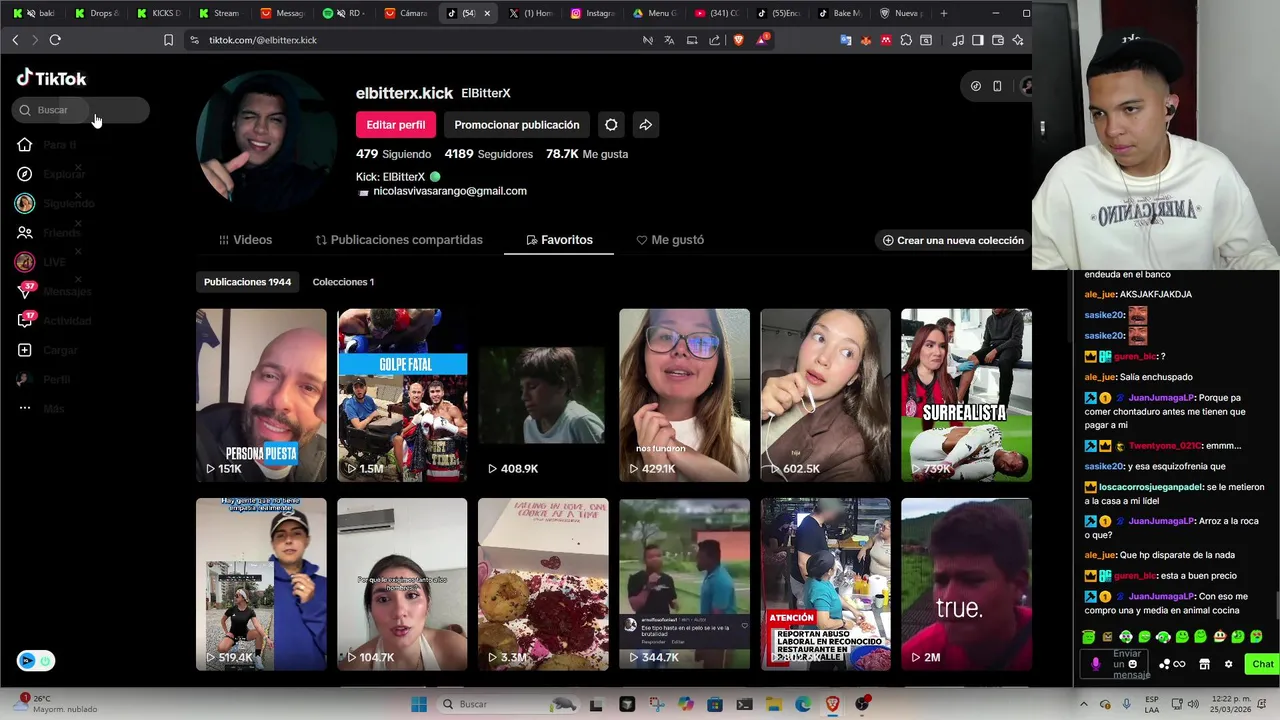This screenshot has height=720, width=1280.
Task: Open the LIVE sidebar item
Action: click(x=40, y=262)
